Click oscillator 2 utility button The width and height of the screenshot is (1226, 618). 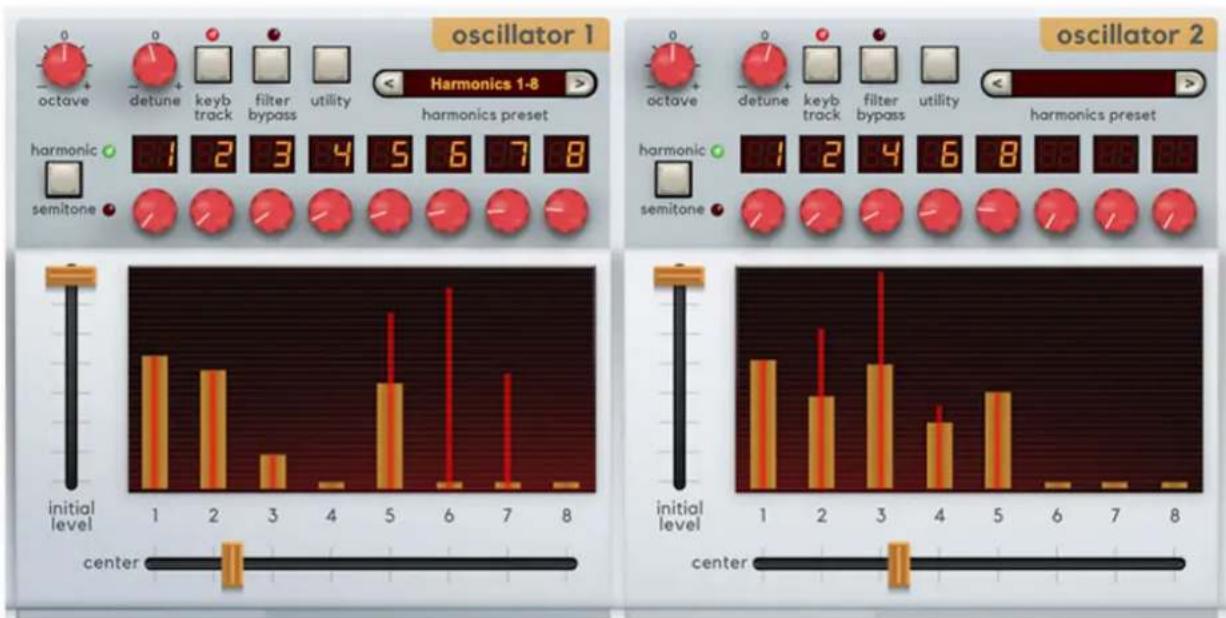(940, 64)
